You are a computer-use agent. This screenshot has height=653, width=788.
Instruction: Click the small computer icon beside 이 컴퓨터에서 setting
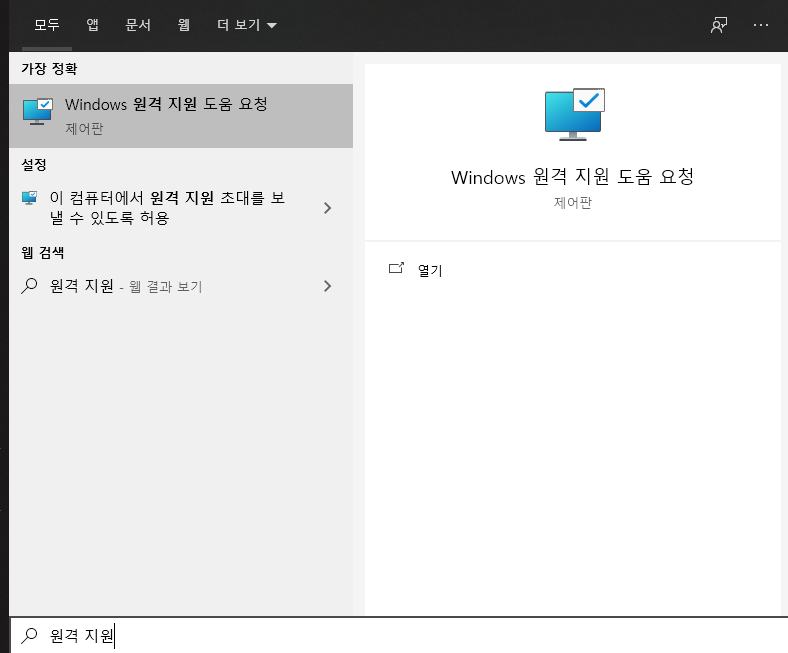(30, 198)
